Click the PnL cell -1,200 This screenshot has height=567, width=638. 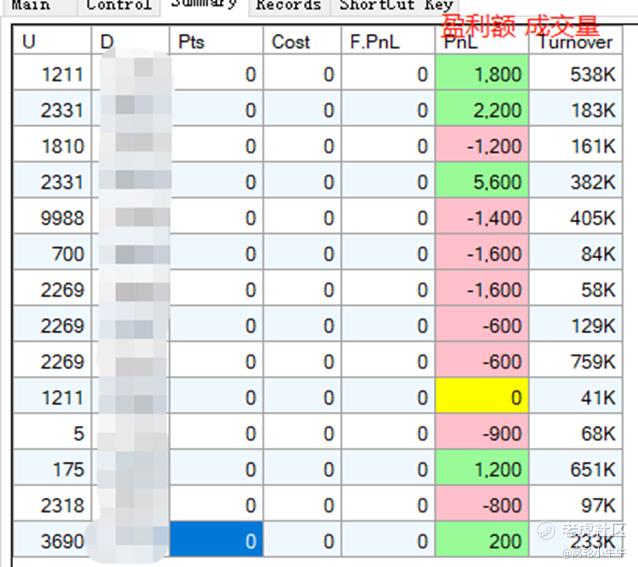pyautogui.click(x=482, y=144)
